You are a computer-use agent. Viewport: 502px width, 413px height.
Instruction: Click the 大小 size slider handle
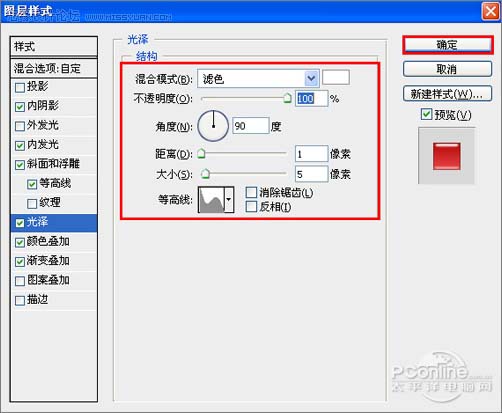(205, 174)
